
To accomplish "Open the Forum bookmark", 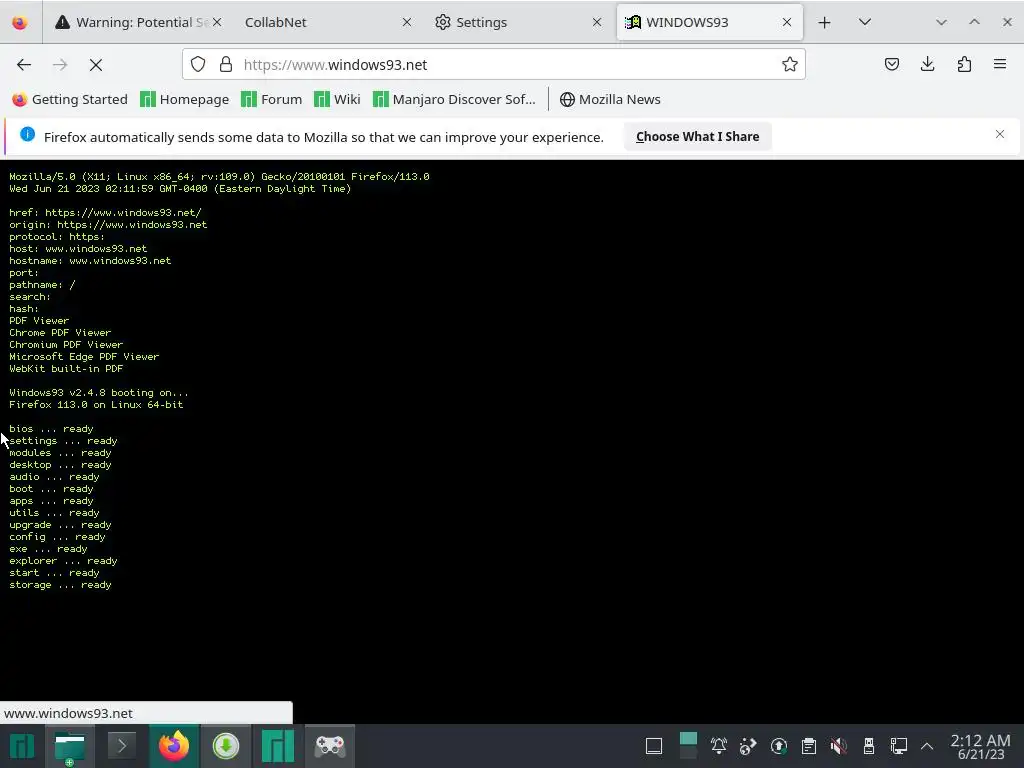I will click(x=272, y=99).
